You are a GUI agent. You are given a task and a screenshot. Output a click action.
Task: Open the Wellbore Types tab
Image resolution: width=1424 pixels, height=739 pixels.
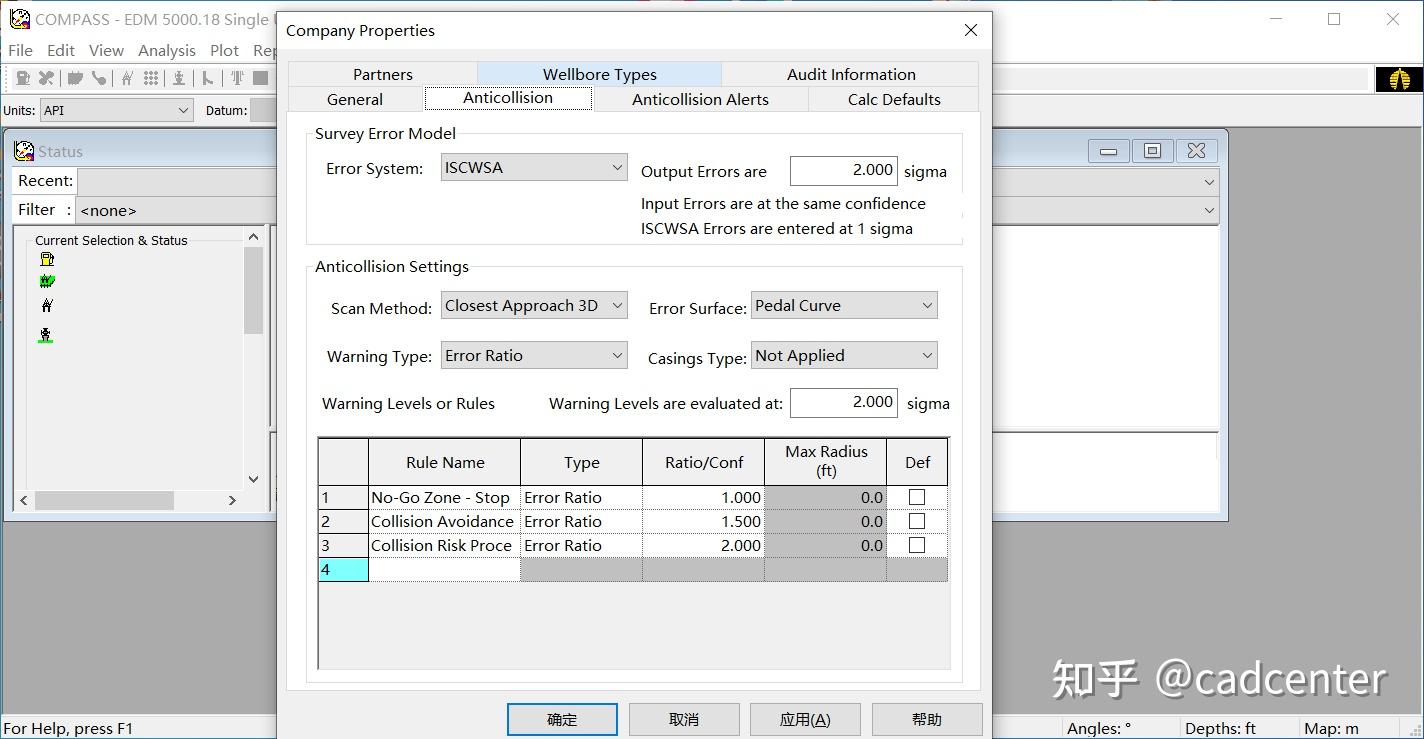(x=600, y=74)
